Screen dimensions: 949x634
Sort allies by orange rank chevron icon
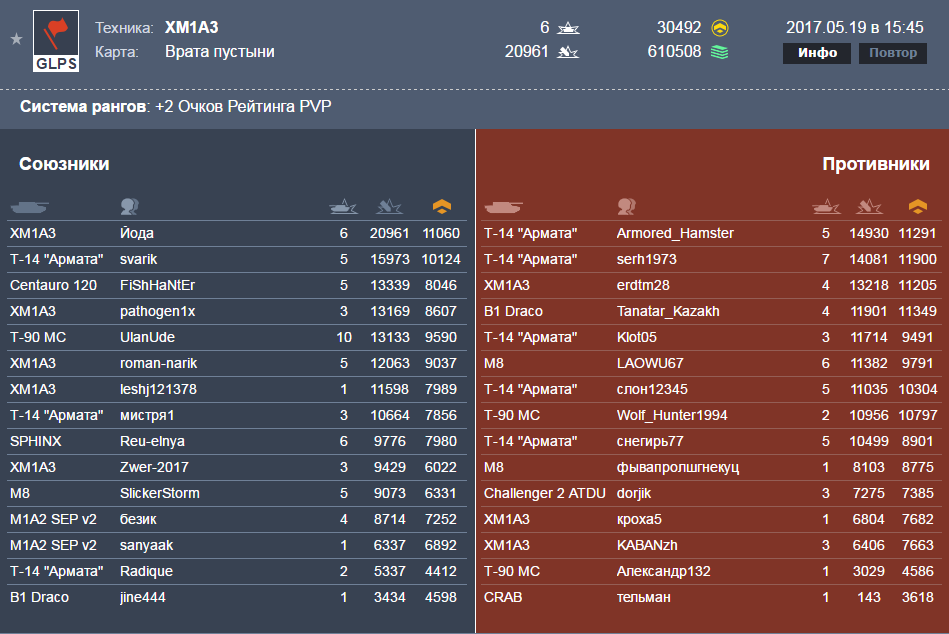[442, 207]
